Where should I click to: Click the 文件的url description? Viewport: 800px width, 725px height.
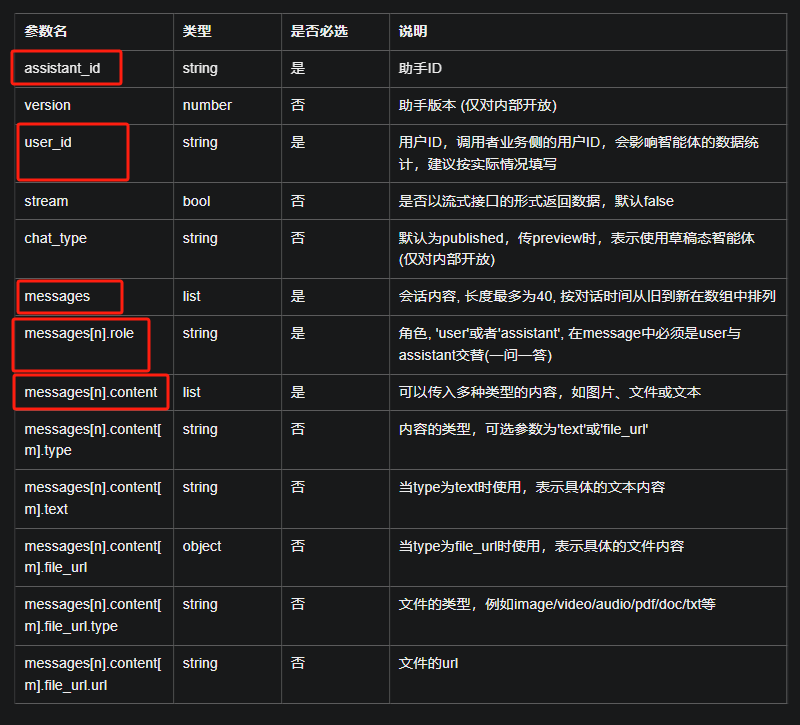[428, 663]
